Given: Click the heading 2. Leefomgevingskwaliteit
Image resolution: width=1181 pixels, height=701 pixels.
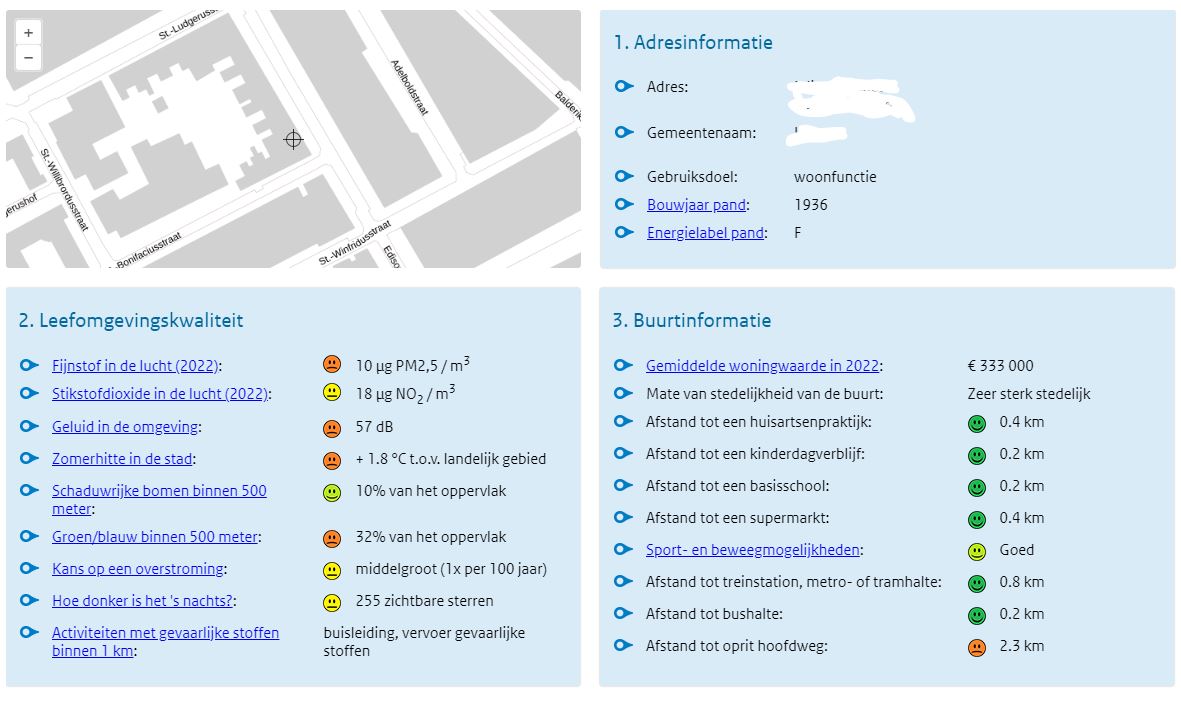Looking at the screenshot, I should coord(131,321).
